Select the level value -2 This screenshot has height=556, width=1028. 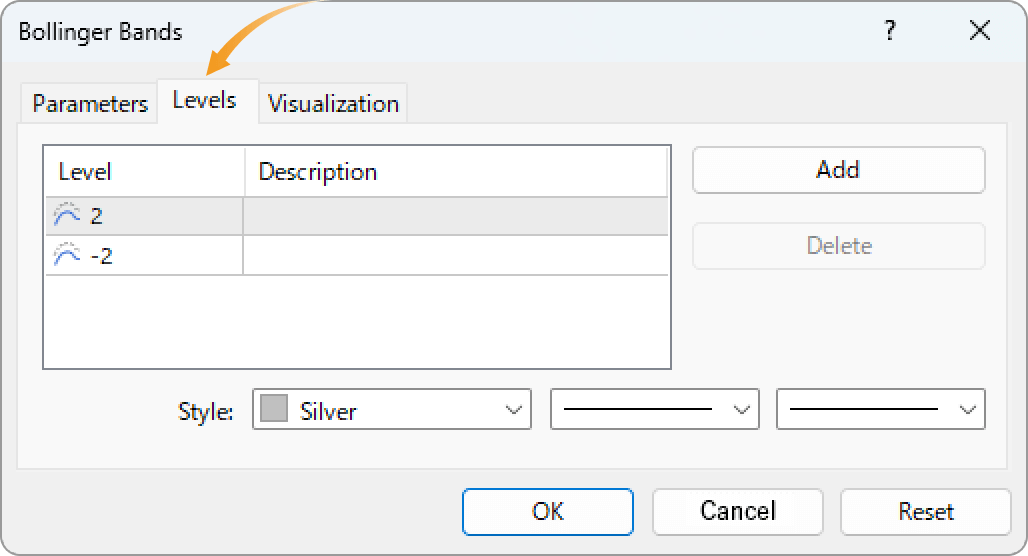(101, 256)
